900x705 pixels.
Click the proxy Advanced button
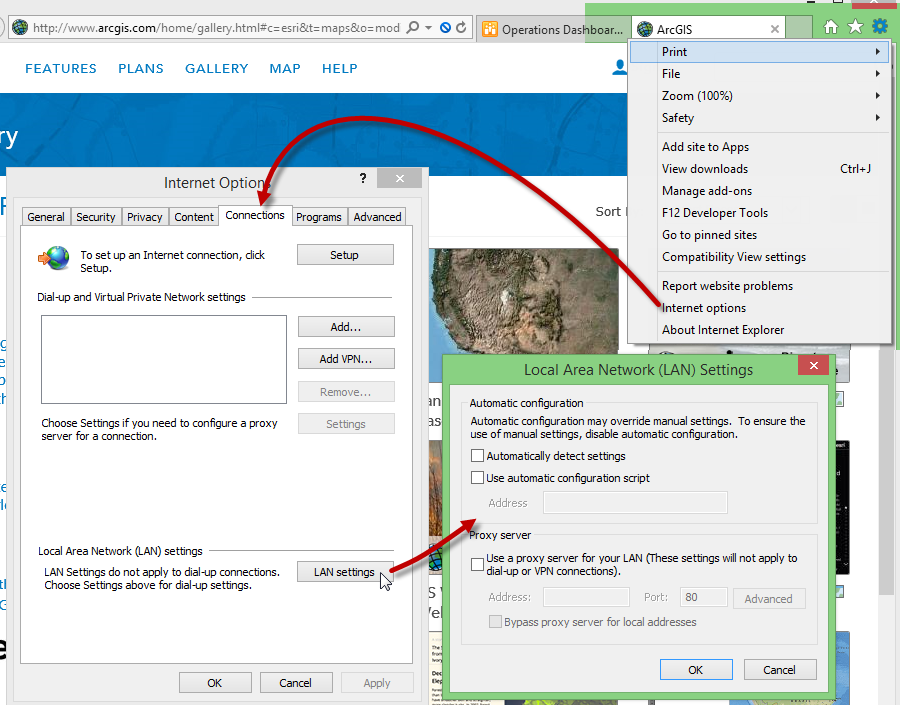point(769,598)
